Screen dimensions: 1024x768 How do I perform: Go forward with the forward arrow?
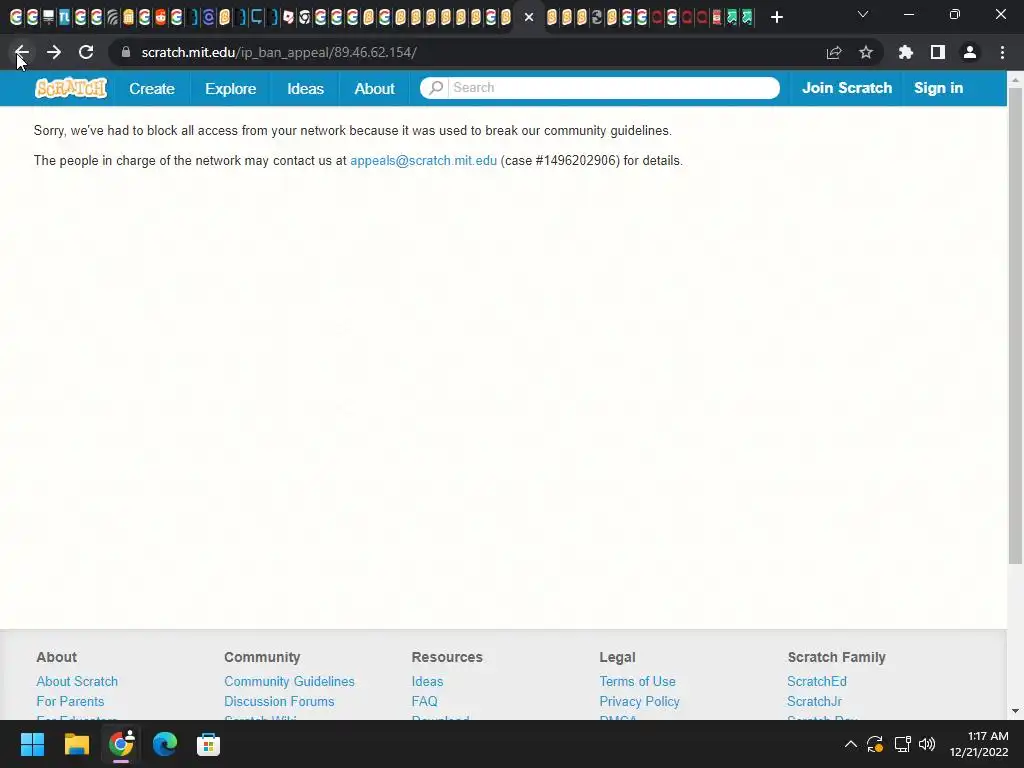coord(54,52)
